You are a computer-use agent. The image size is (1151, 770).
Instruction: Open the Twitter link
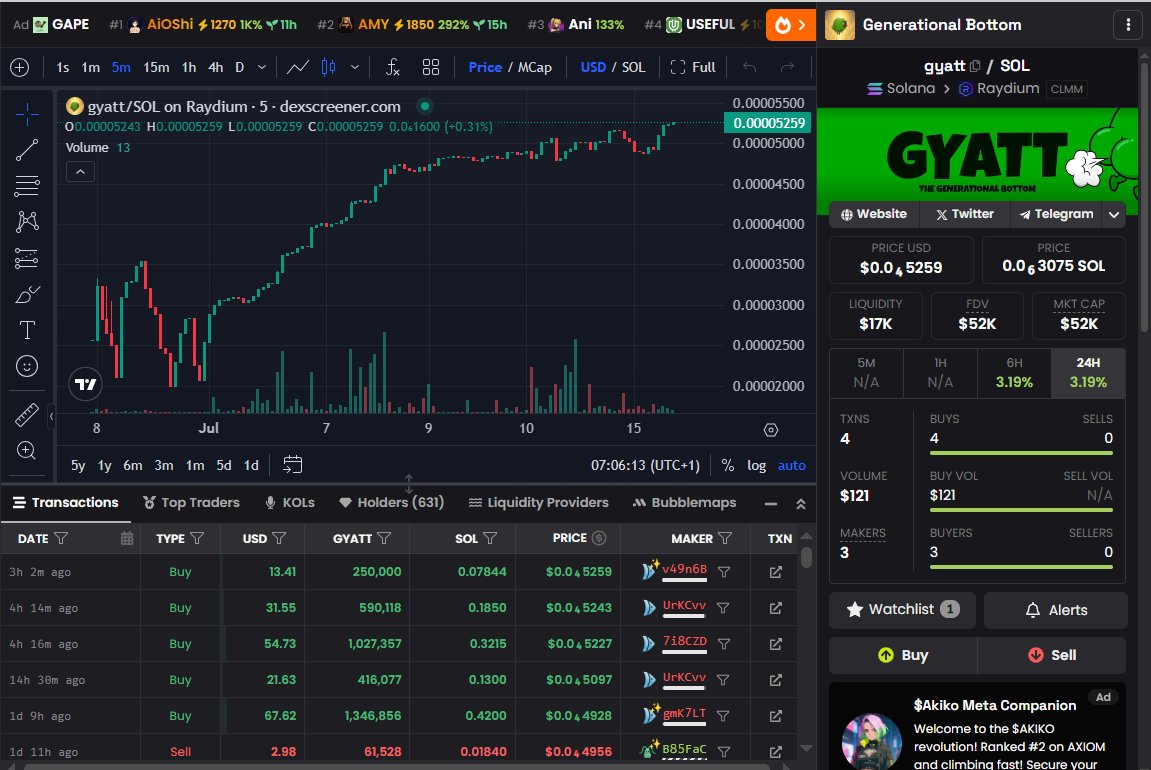(965, 214)
